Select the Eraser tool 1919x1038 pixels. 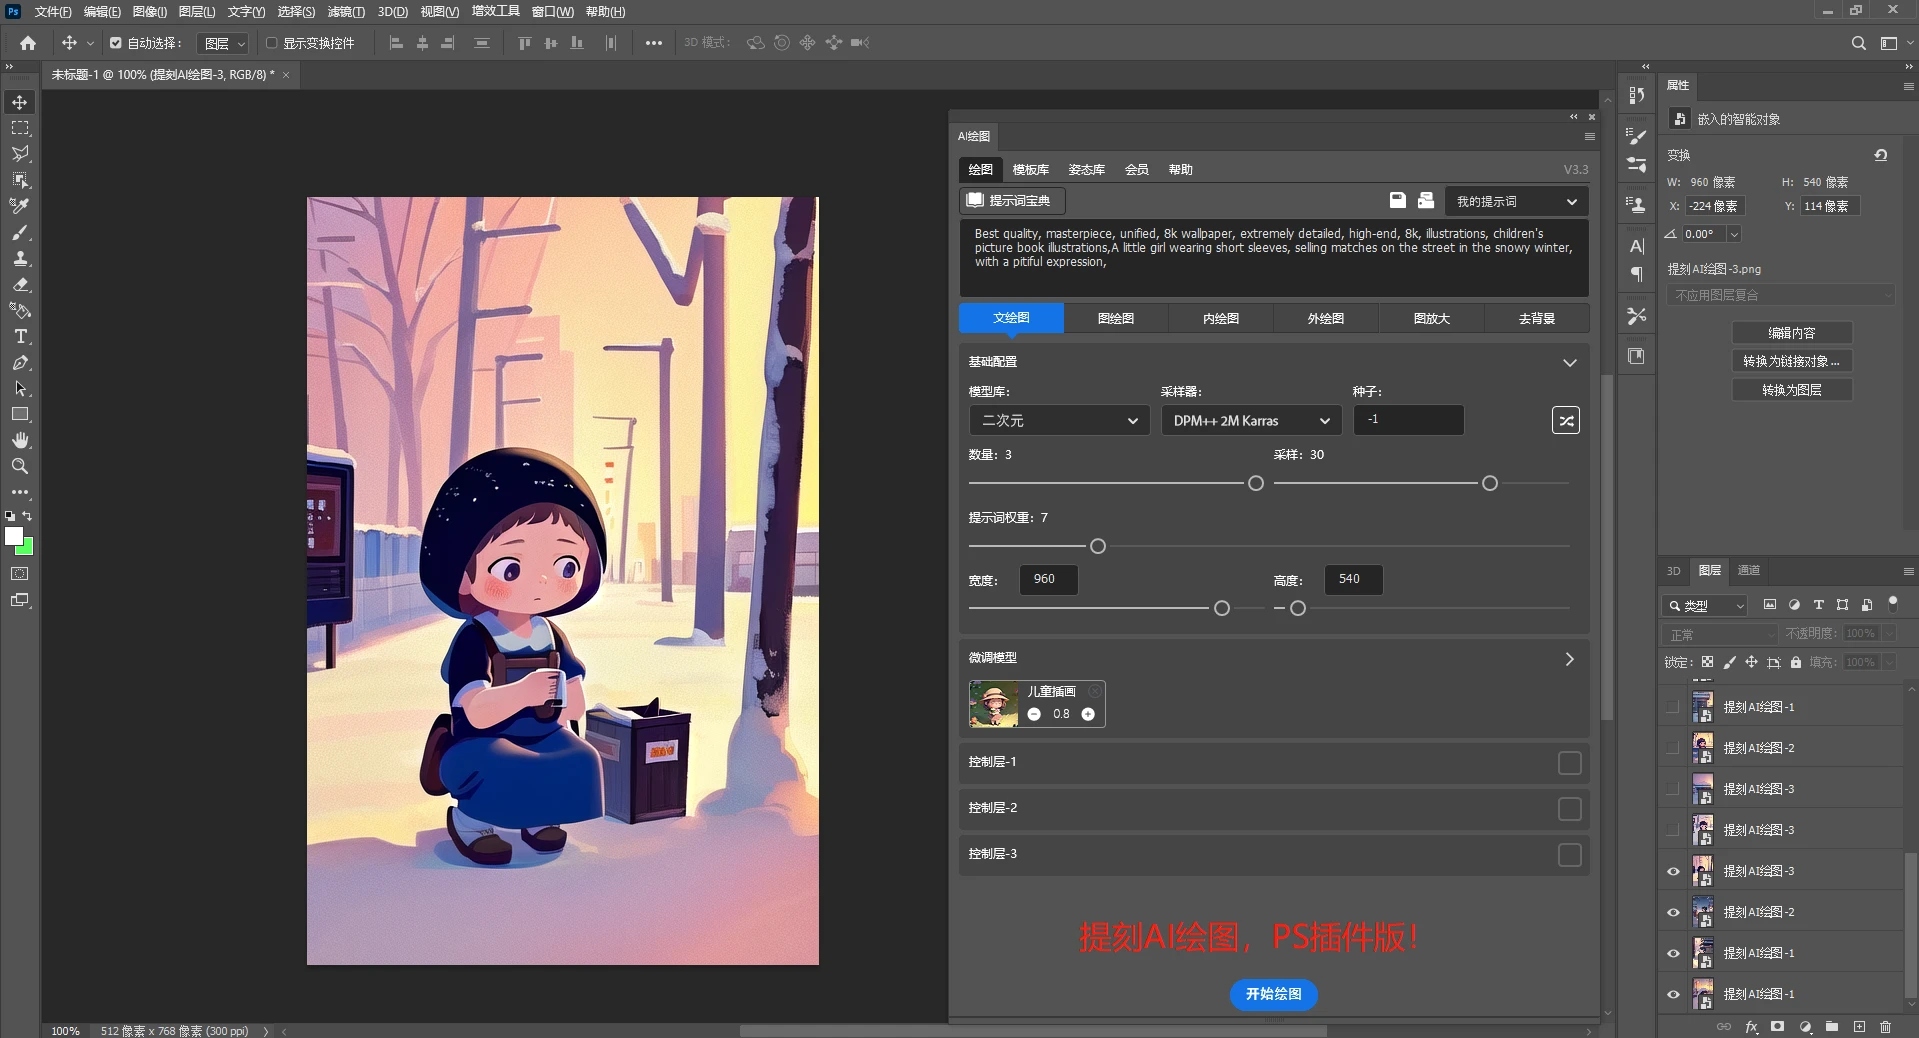(20, 285)
